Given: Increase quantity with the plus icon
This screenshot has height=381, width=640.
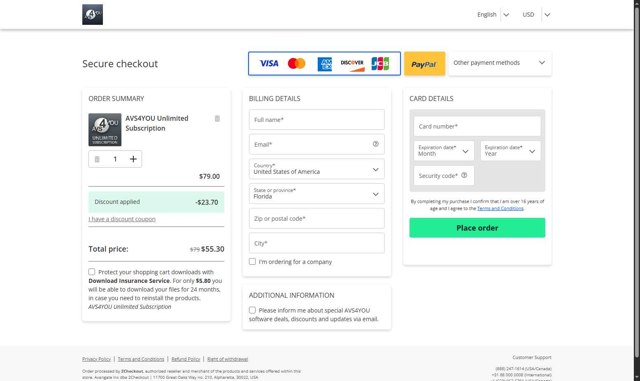Looking at the screenshot, I should [x=133, y=159].
